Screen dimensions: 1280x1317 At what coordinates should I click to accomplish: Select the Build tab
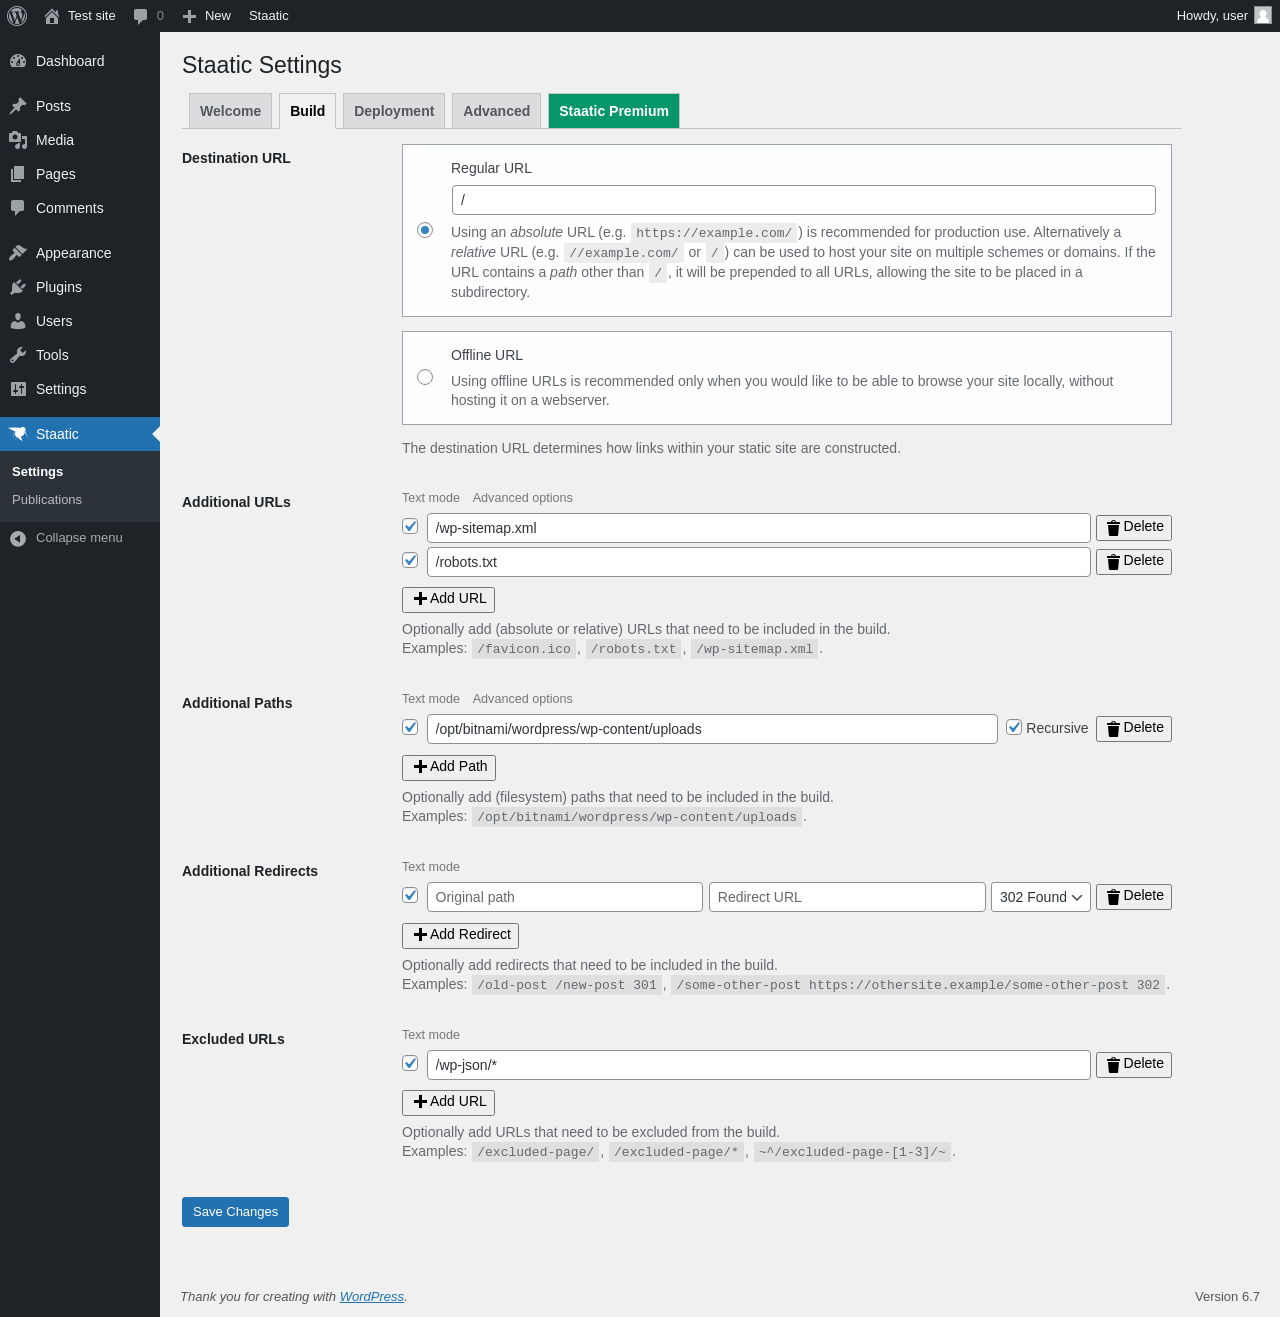tap(307, 111)
